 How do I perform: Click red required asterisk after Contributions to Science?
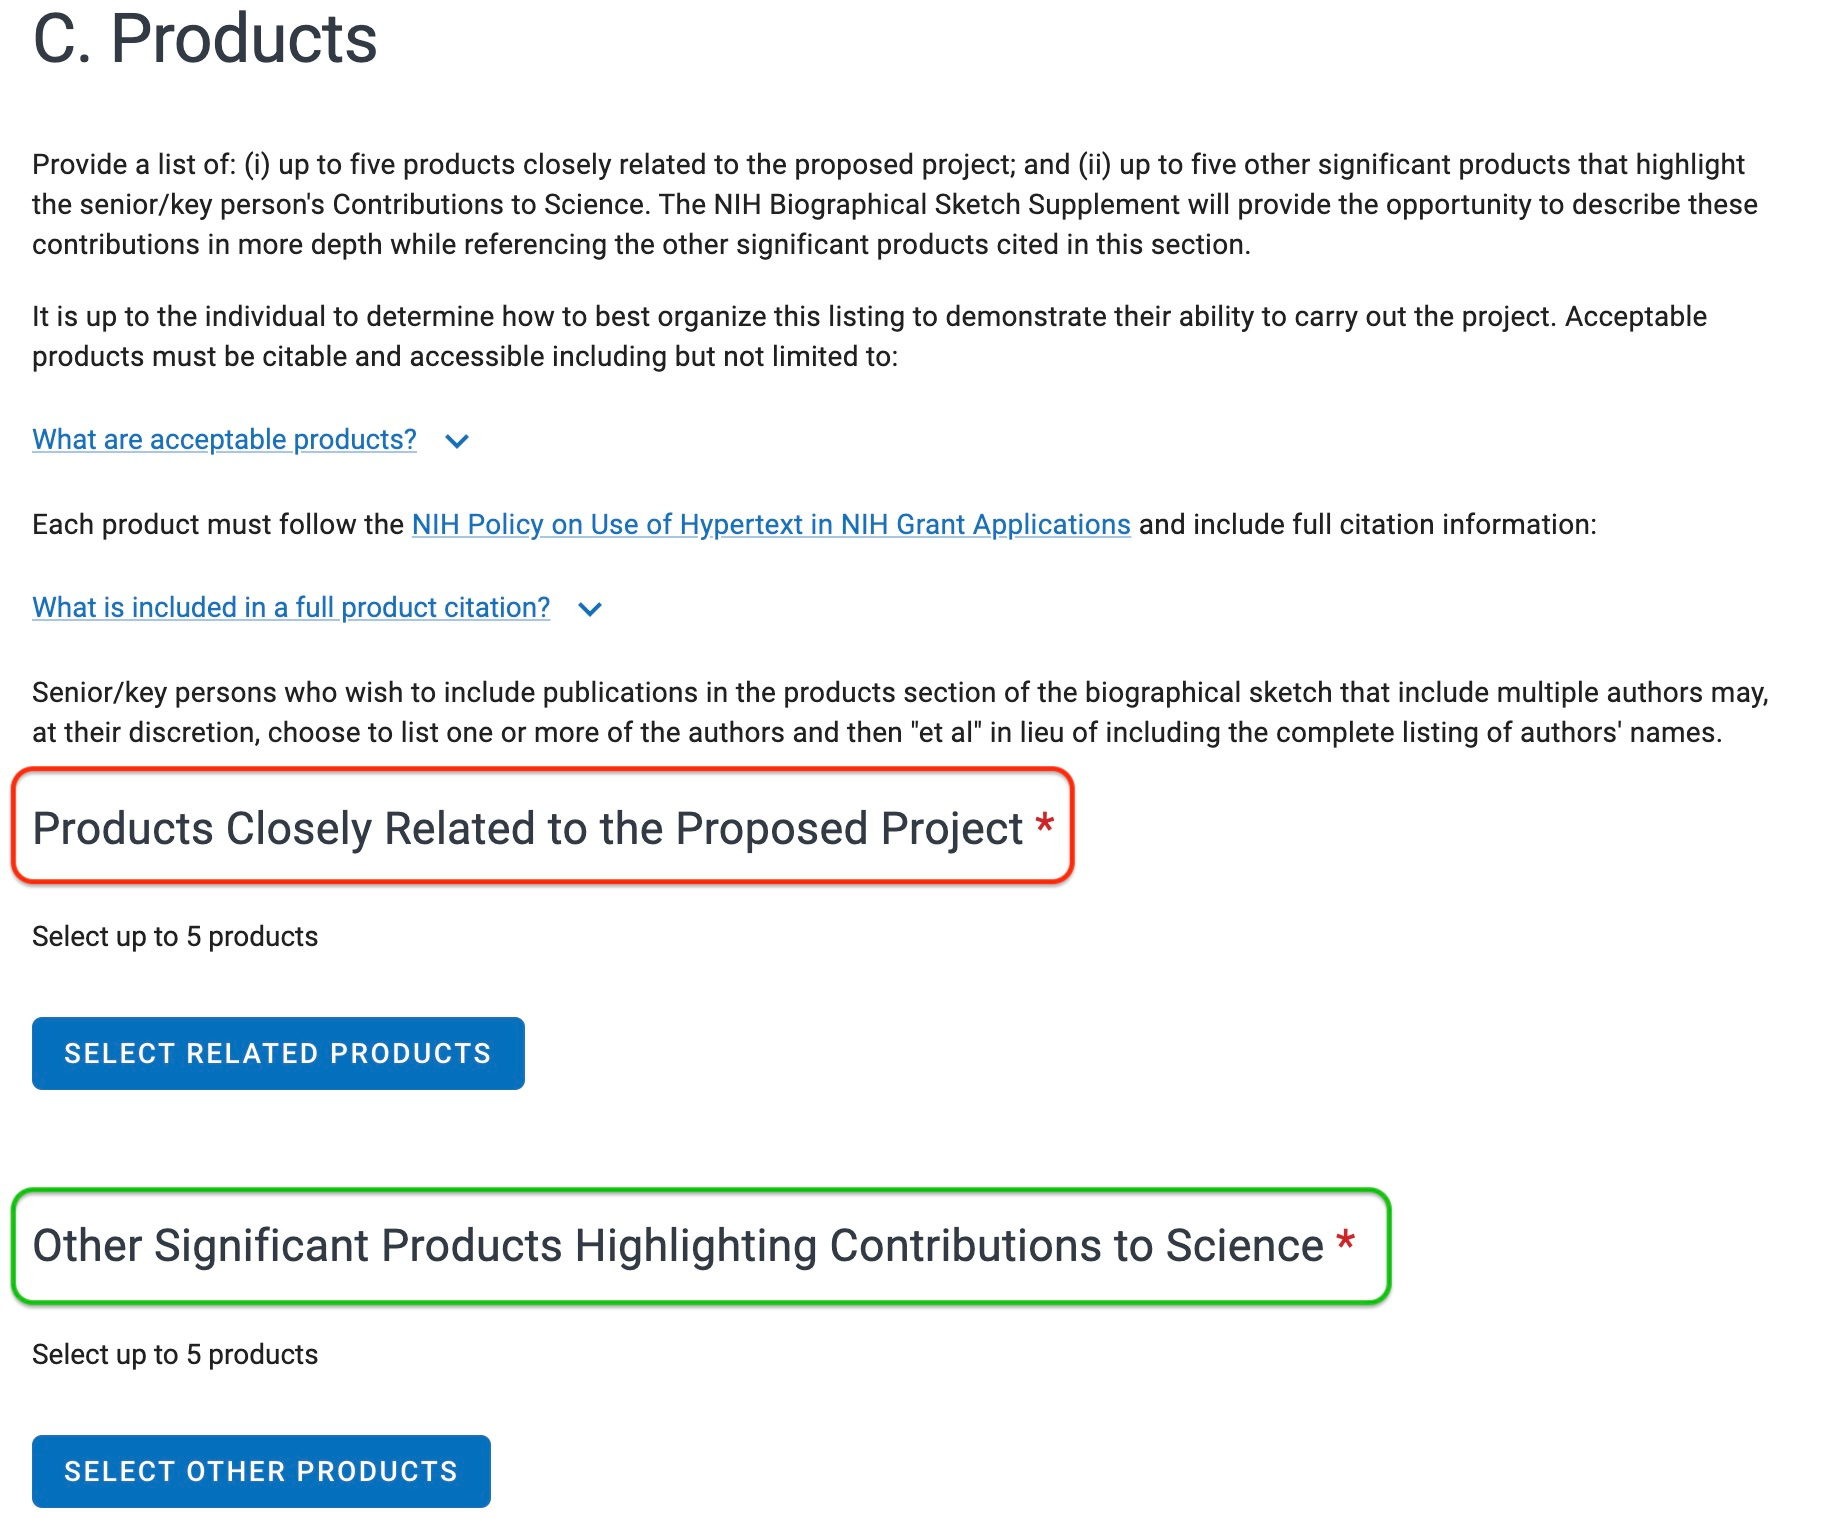pos(1346,1242)
